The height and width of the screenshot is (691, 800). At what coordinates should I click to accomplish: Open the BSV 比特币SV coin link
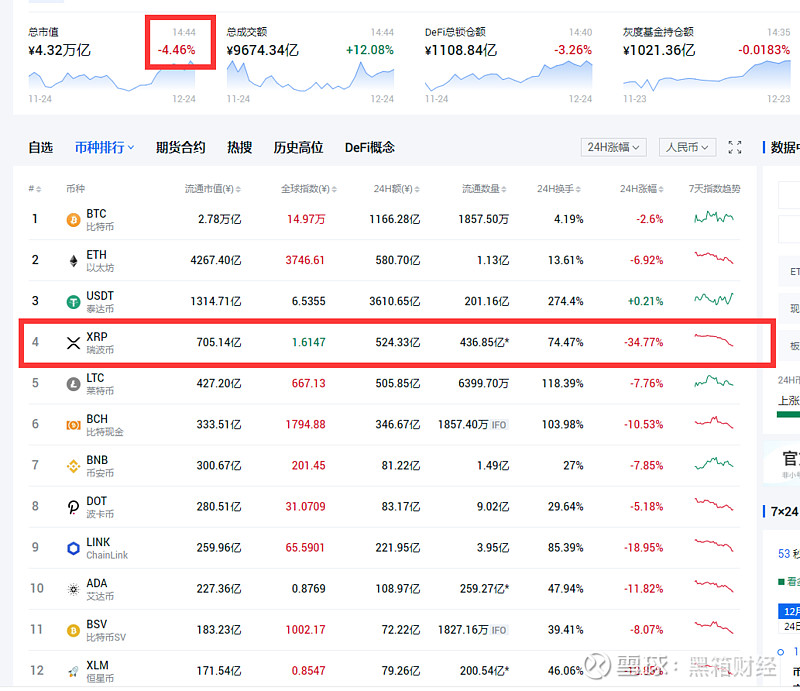[106, 630]
